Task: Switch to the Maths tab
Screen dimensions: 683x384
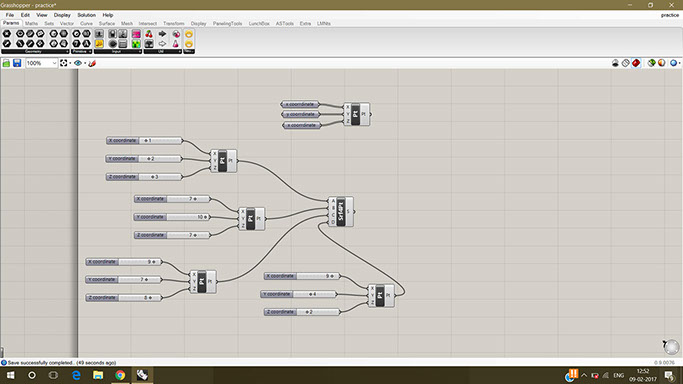Action: (31, 24)
